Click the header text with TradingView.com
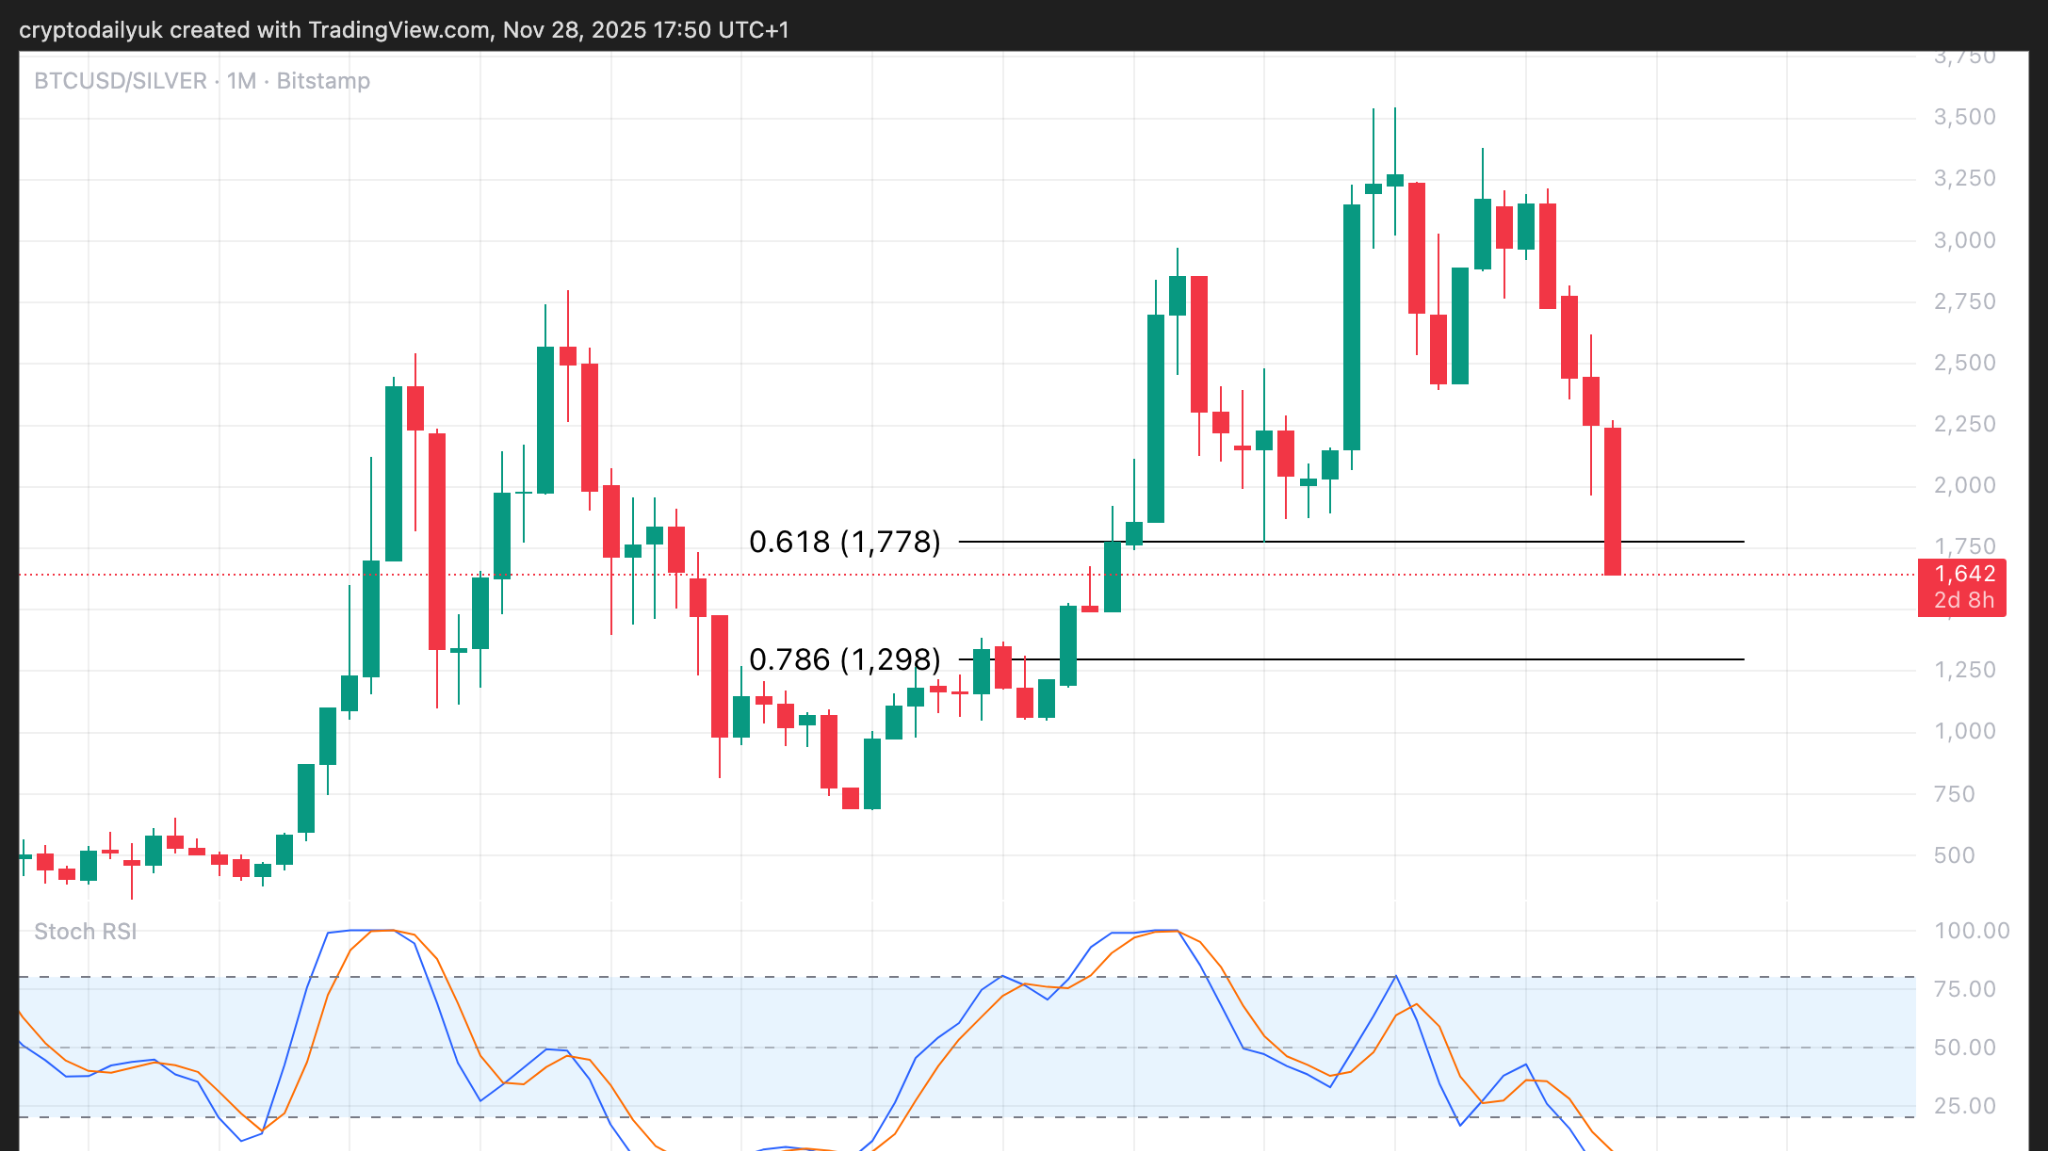The width and height of the screenshot is (2048, 1151). (404, 30)
